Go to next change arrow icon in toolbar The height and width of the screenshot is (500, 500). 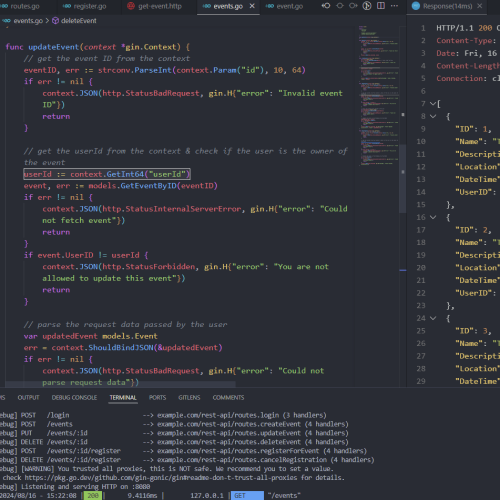[353, 6]
